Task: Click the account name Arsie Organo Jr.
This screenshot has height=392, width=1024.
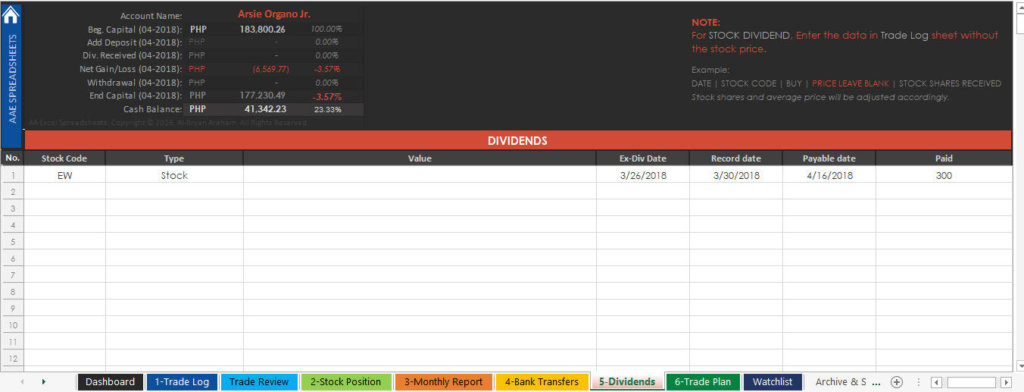Action: click(x=274, y=14)
